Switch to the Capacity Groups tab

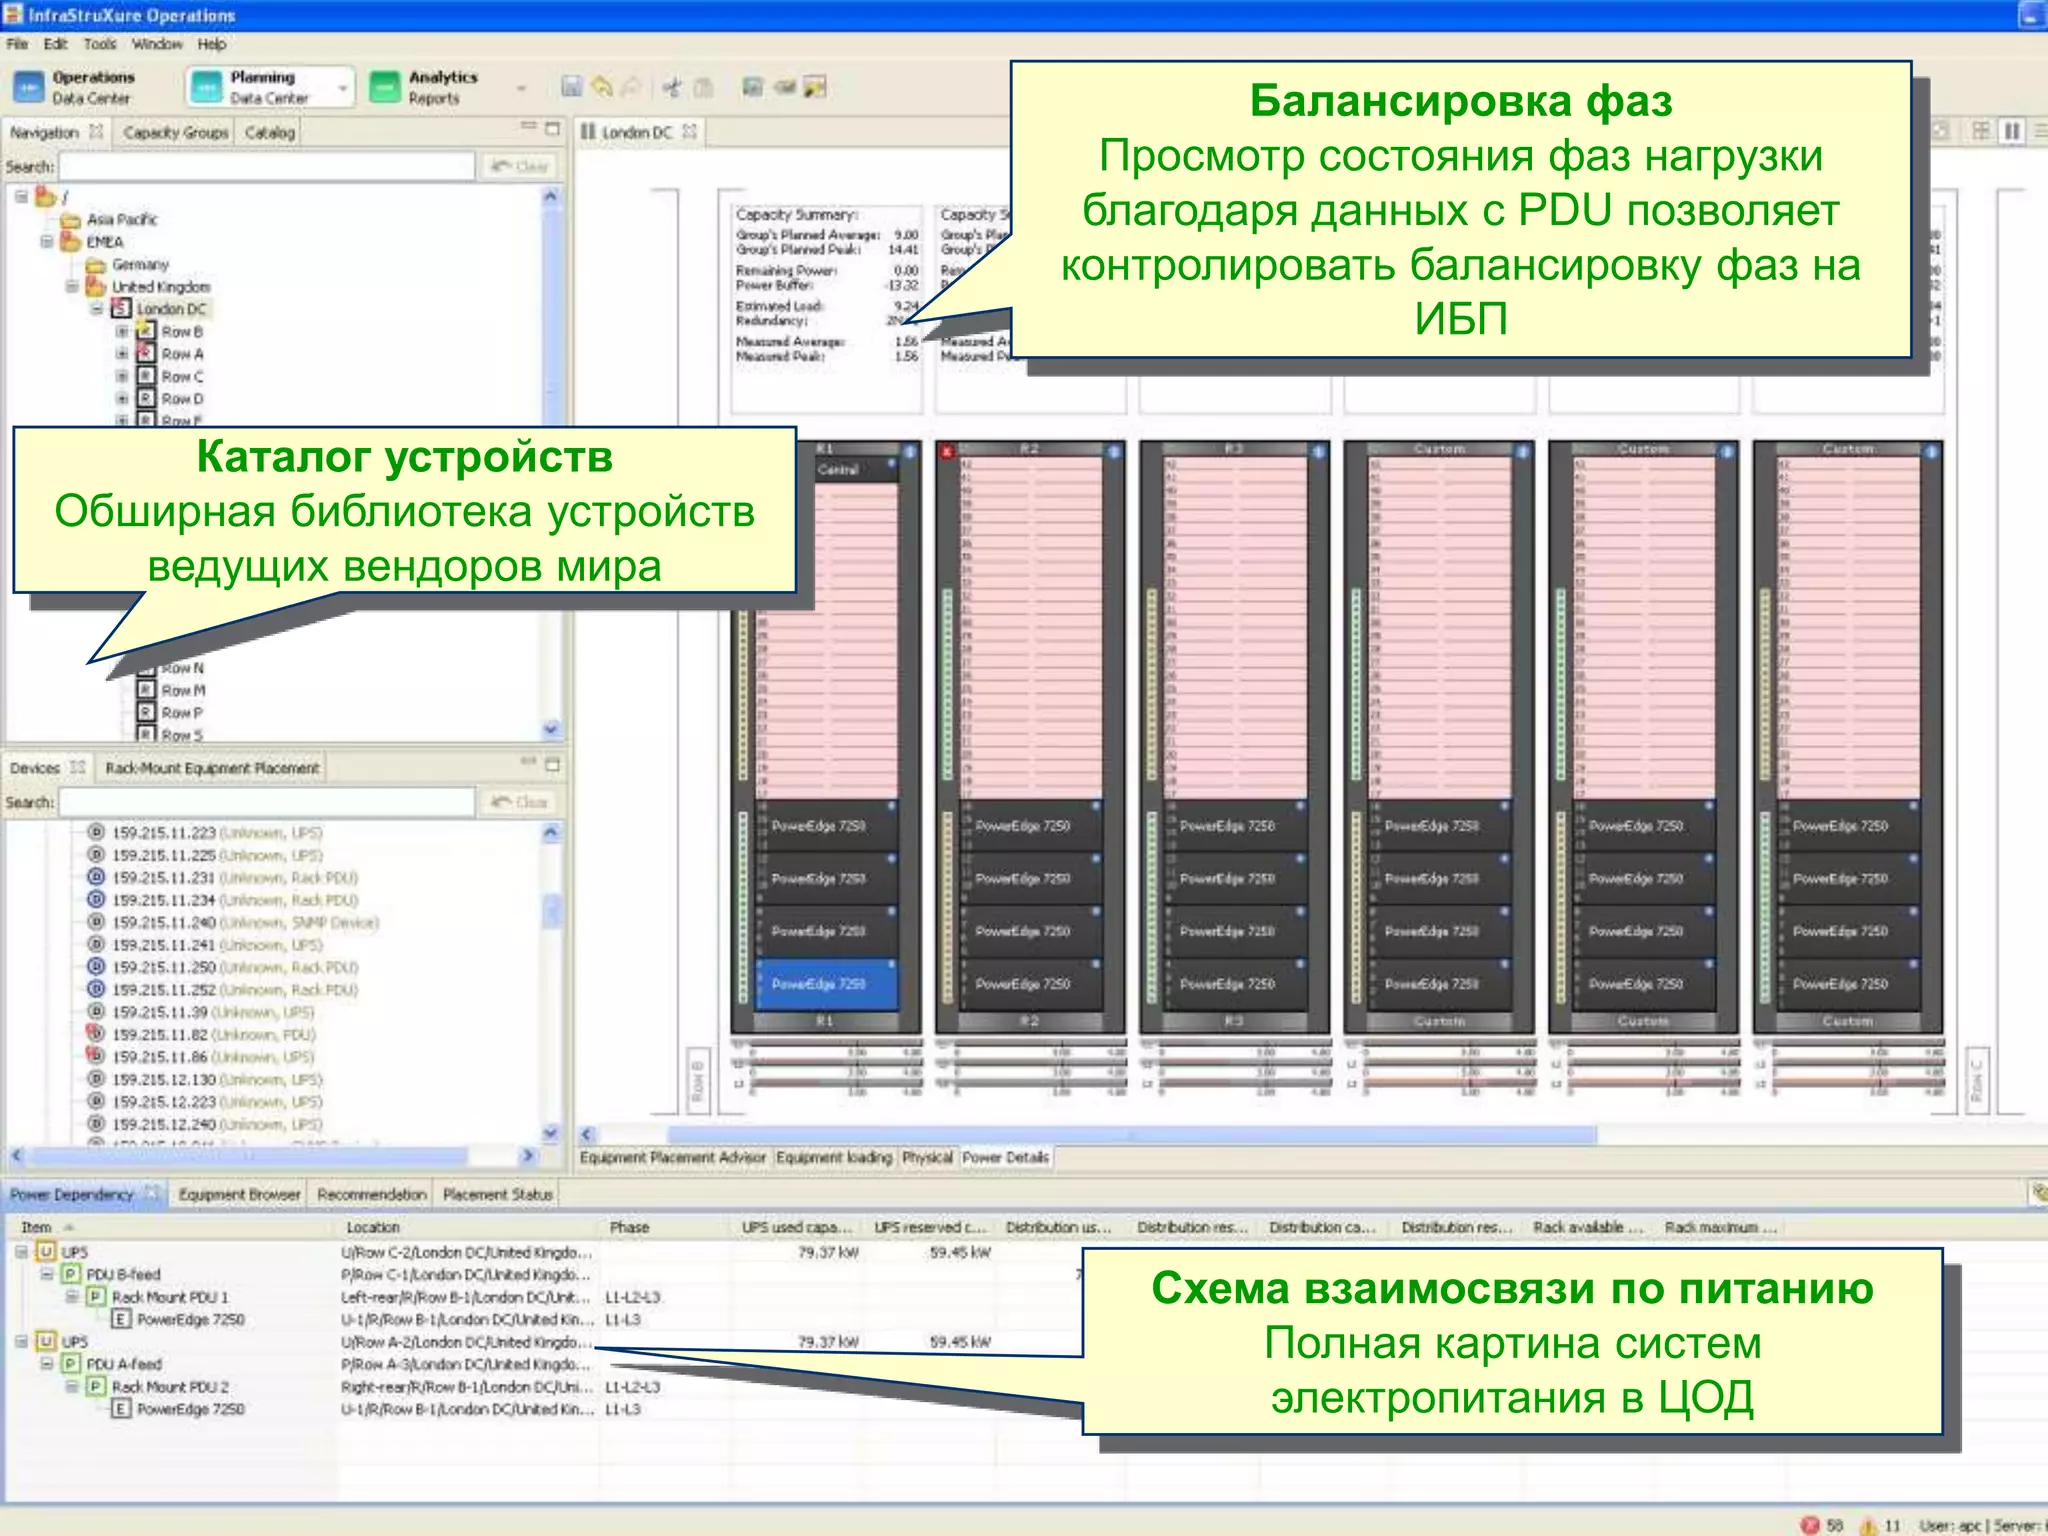(176, 132)
